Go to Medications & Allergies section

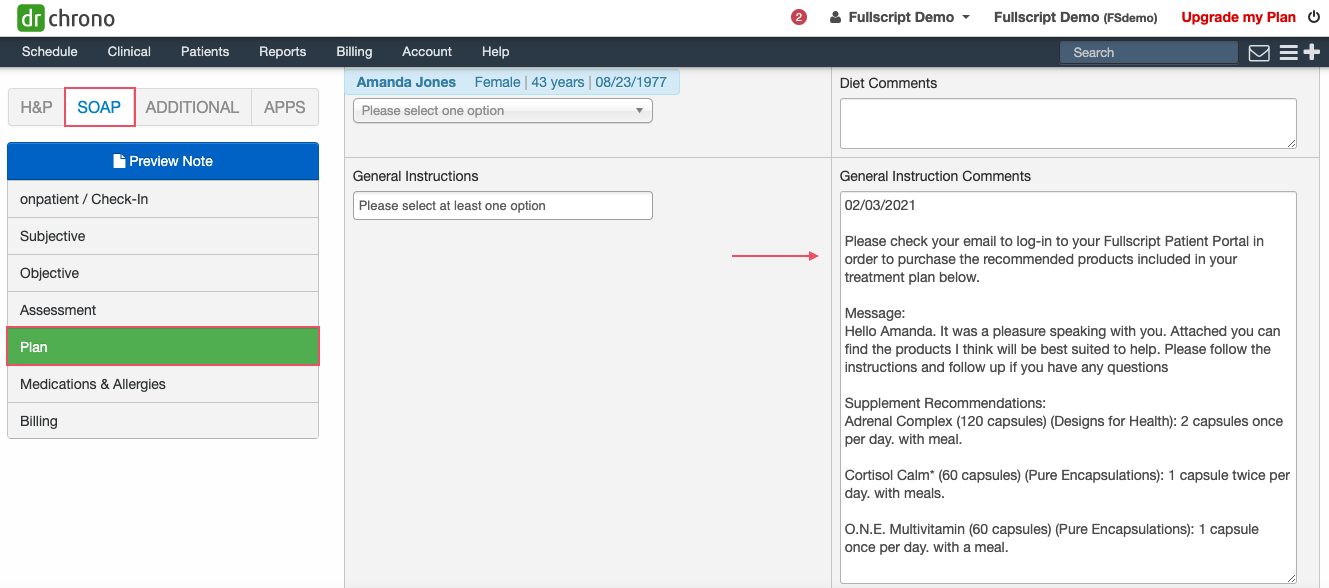(163, 384)
